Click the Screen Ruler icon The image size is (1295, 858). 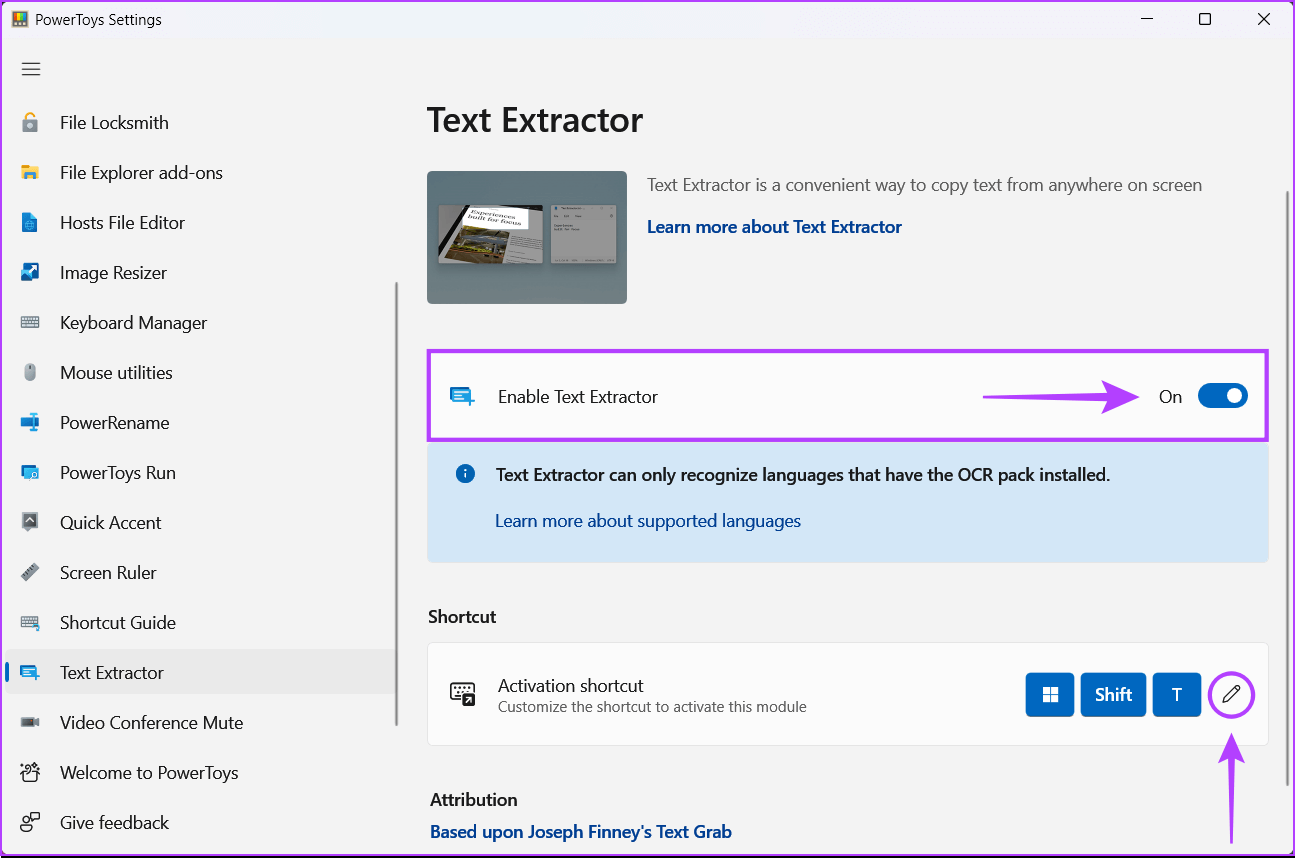[30, 573]
